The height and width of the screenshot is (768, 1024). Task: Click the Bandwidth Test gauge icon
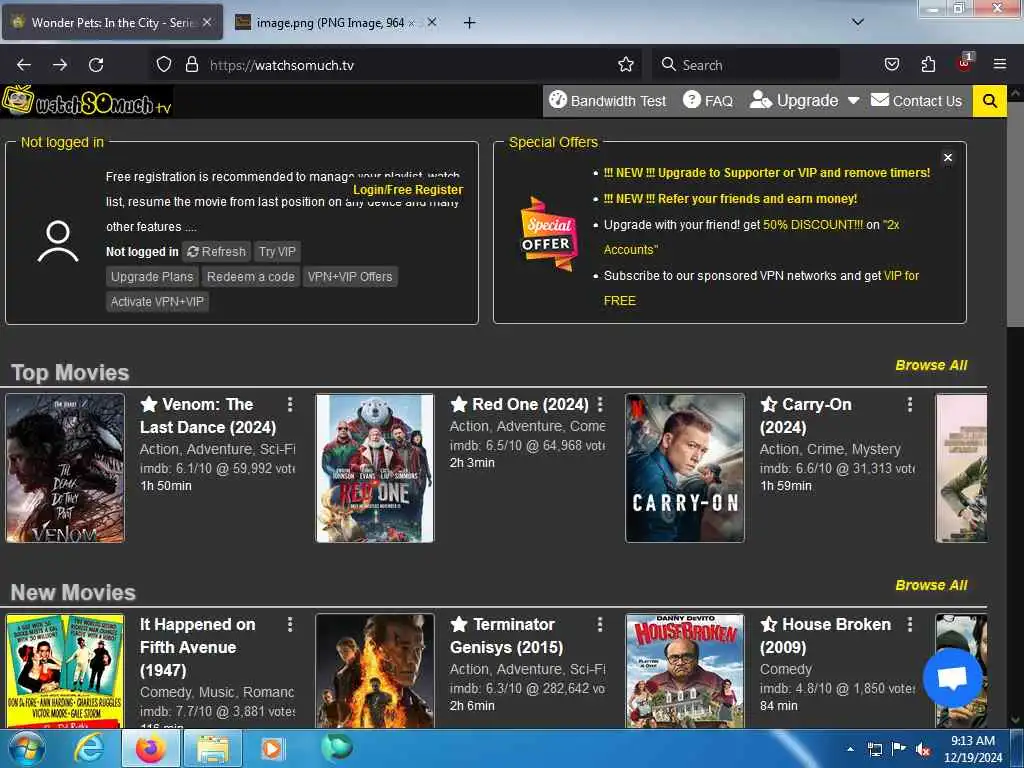click(x=557, y=100)
